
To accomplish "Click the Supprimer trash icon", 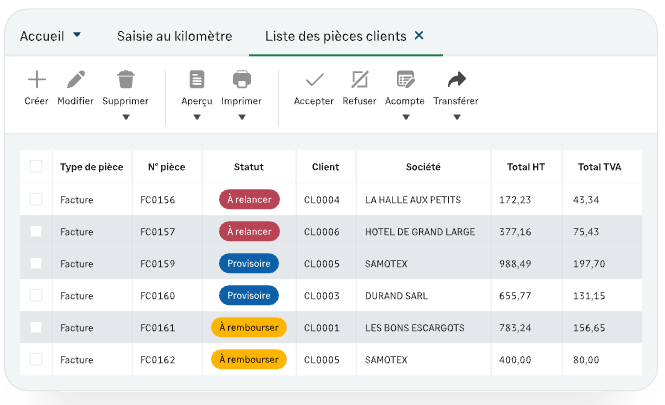I will coord(126,80).
